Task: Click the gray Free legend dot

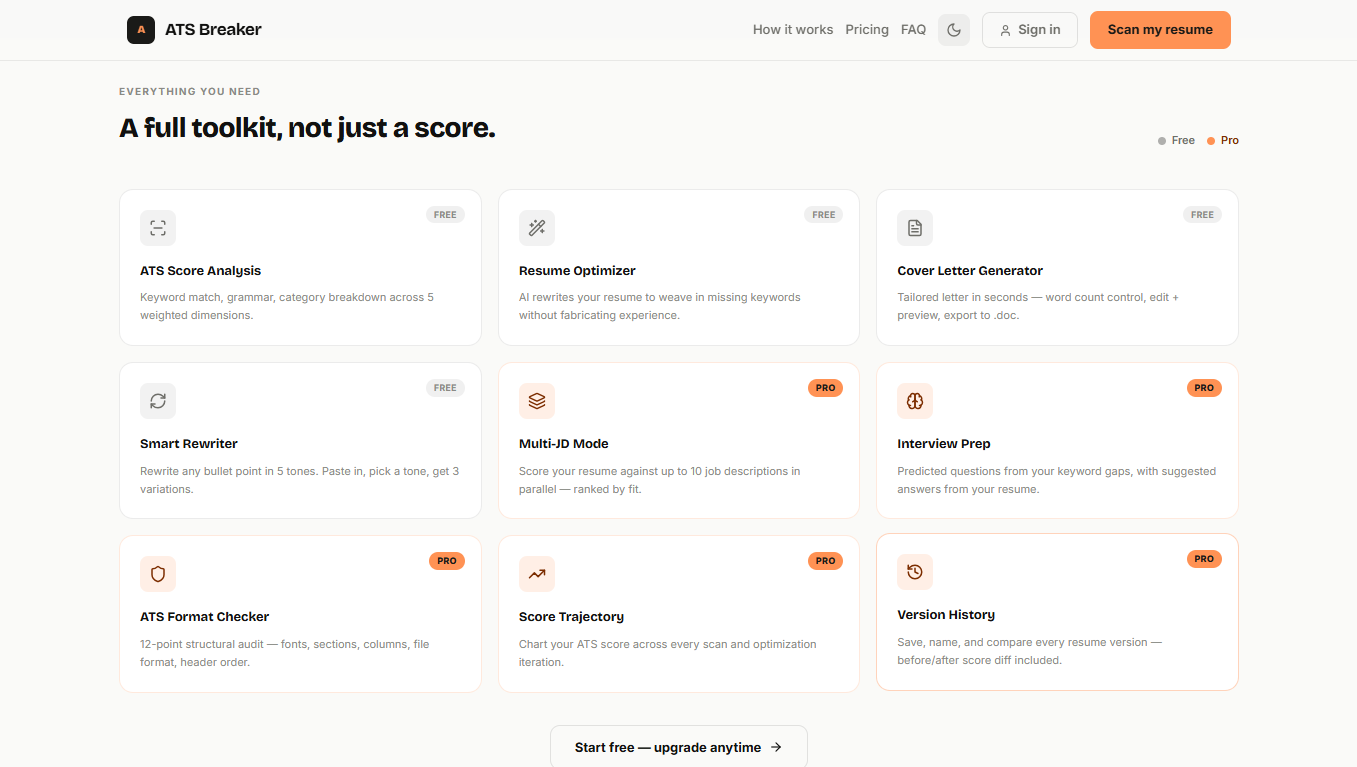Action: point(1162,141)
